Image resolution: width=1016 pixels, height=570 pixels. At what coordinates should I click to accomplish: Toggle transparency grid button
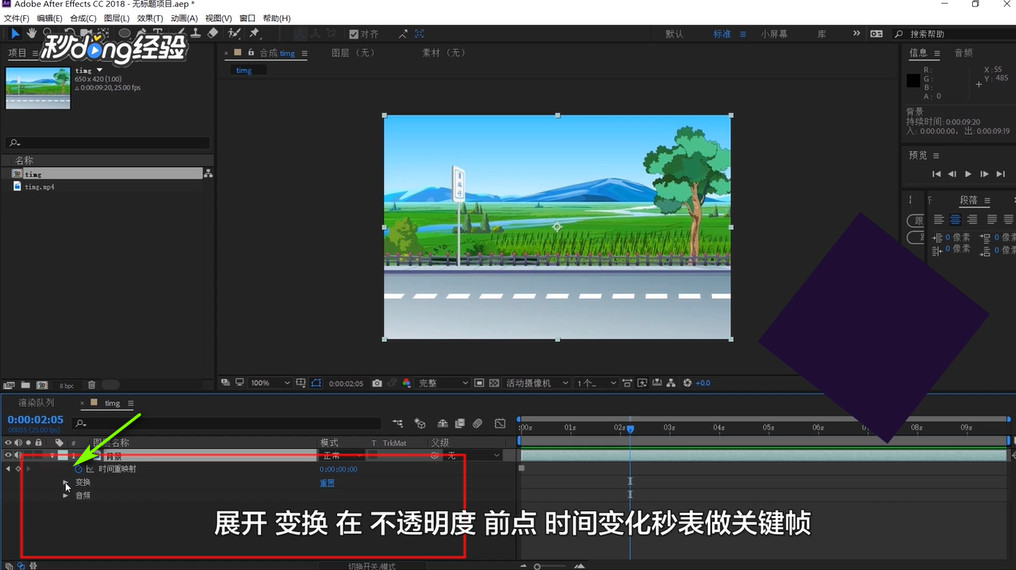click(494, 383)
